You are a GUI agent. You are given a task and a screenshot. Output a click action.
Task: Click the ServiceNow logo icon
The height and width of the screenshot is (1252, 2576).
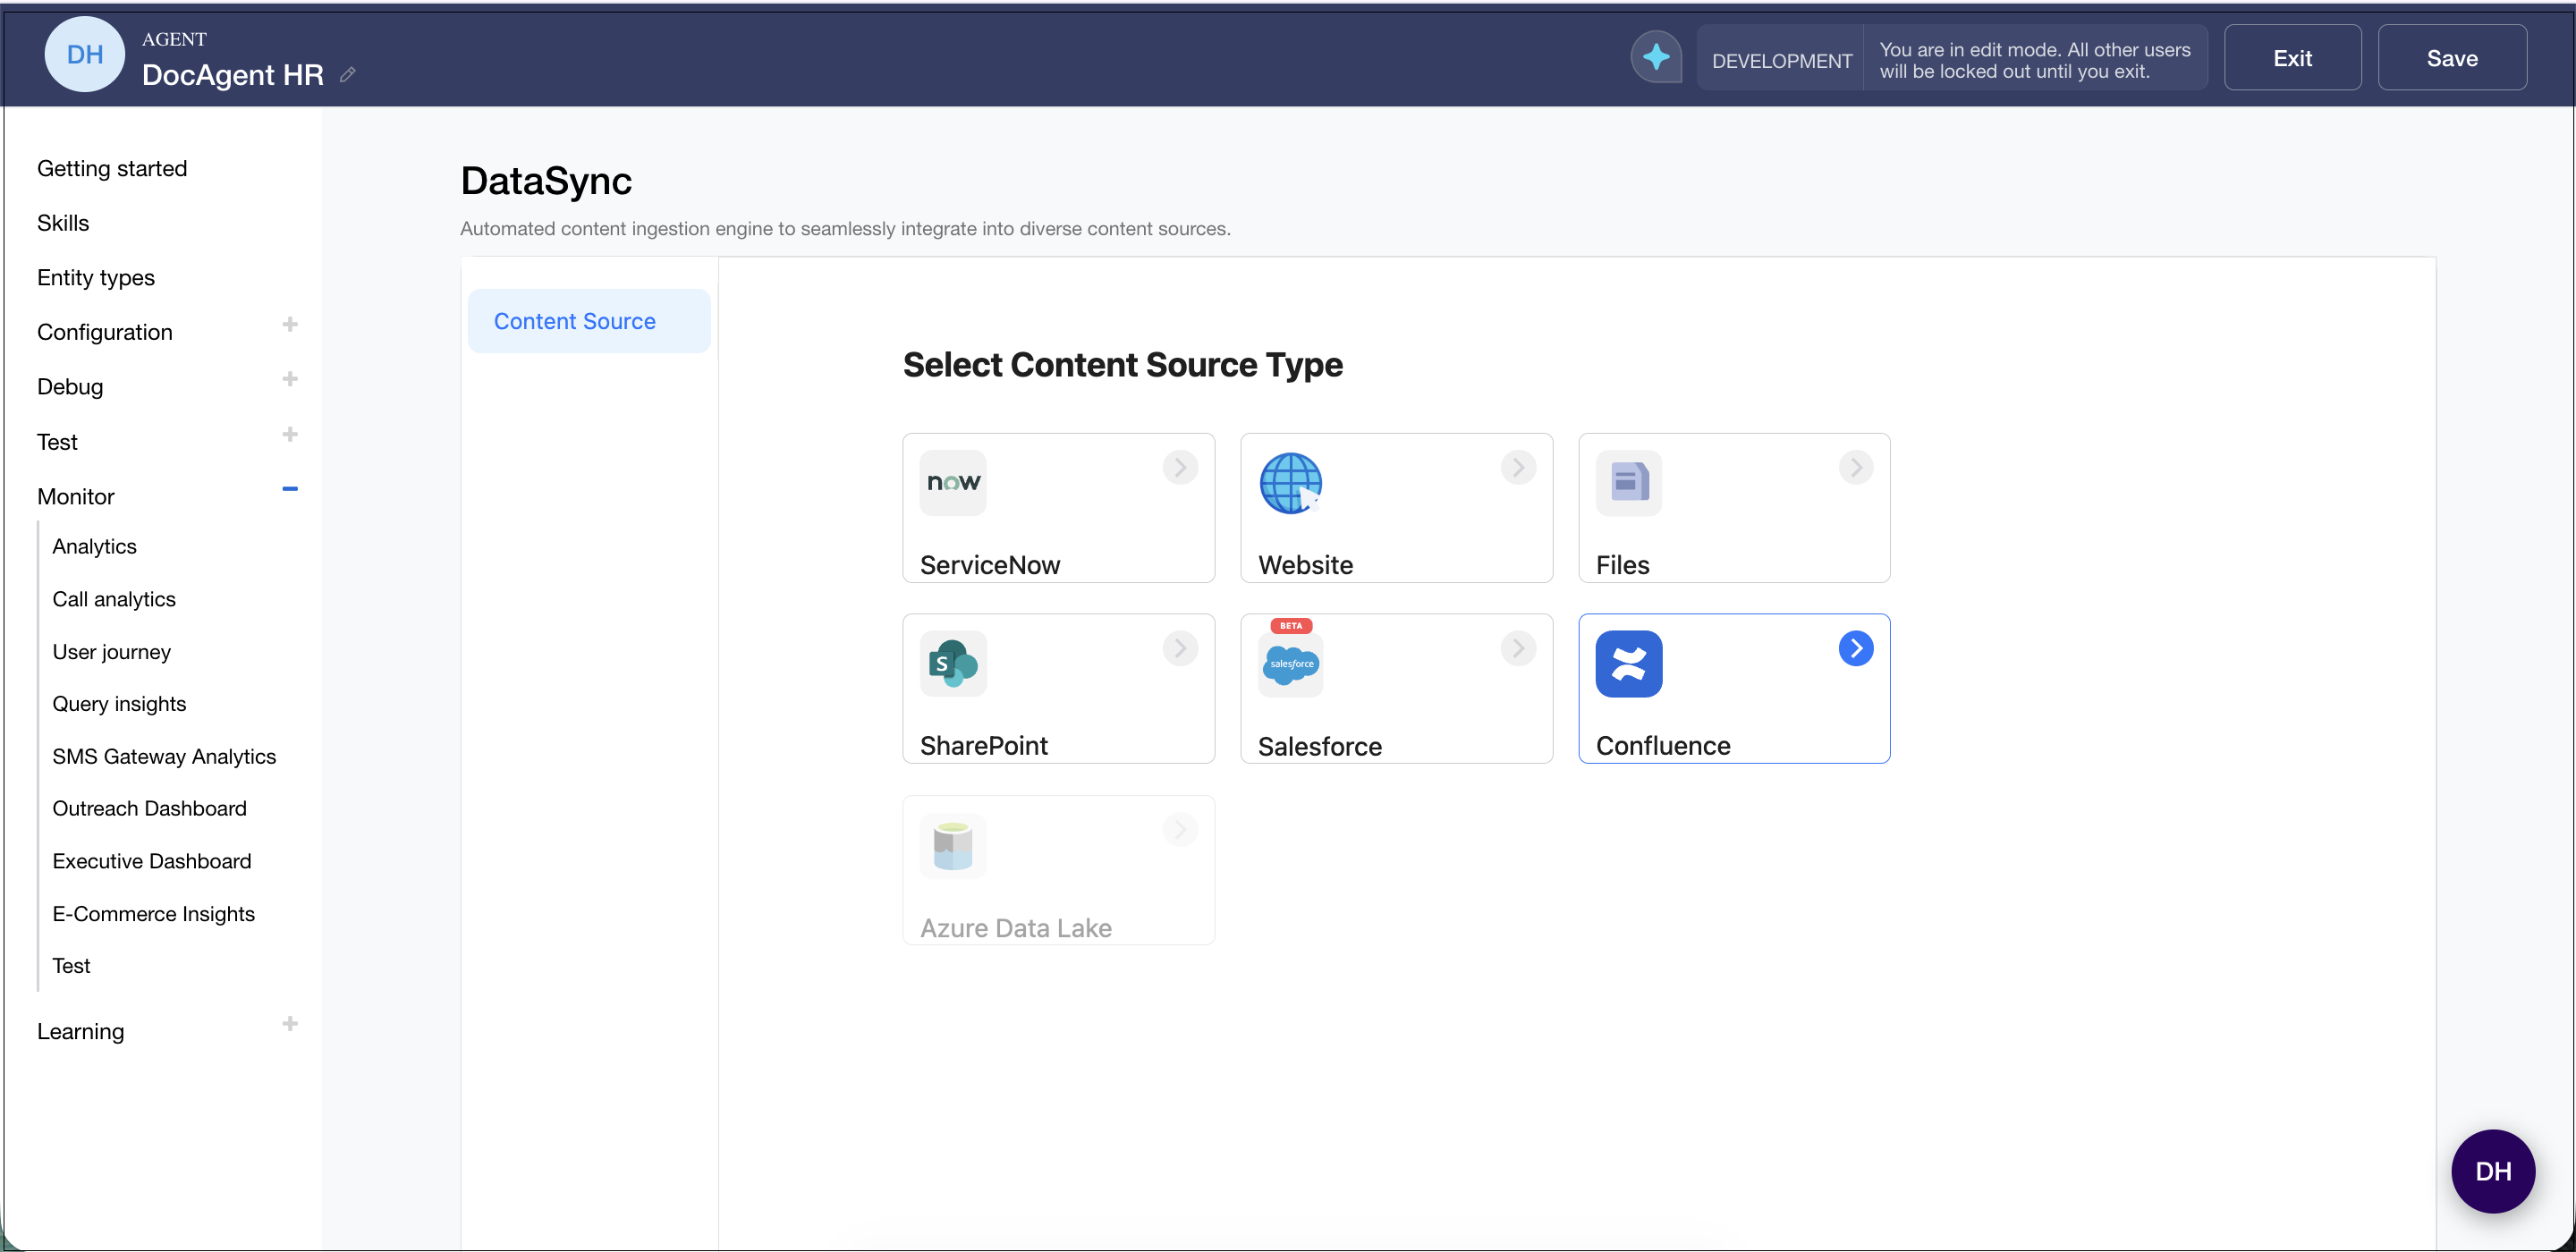[x=952, y=483]
